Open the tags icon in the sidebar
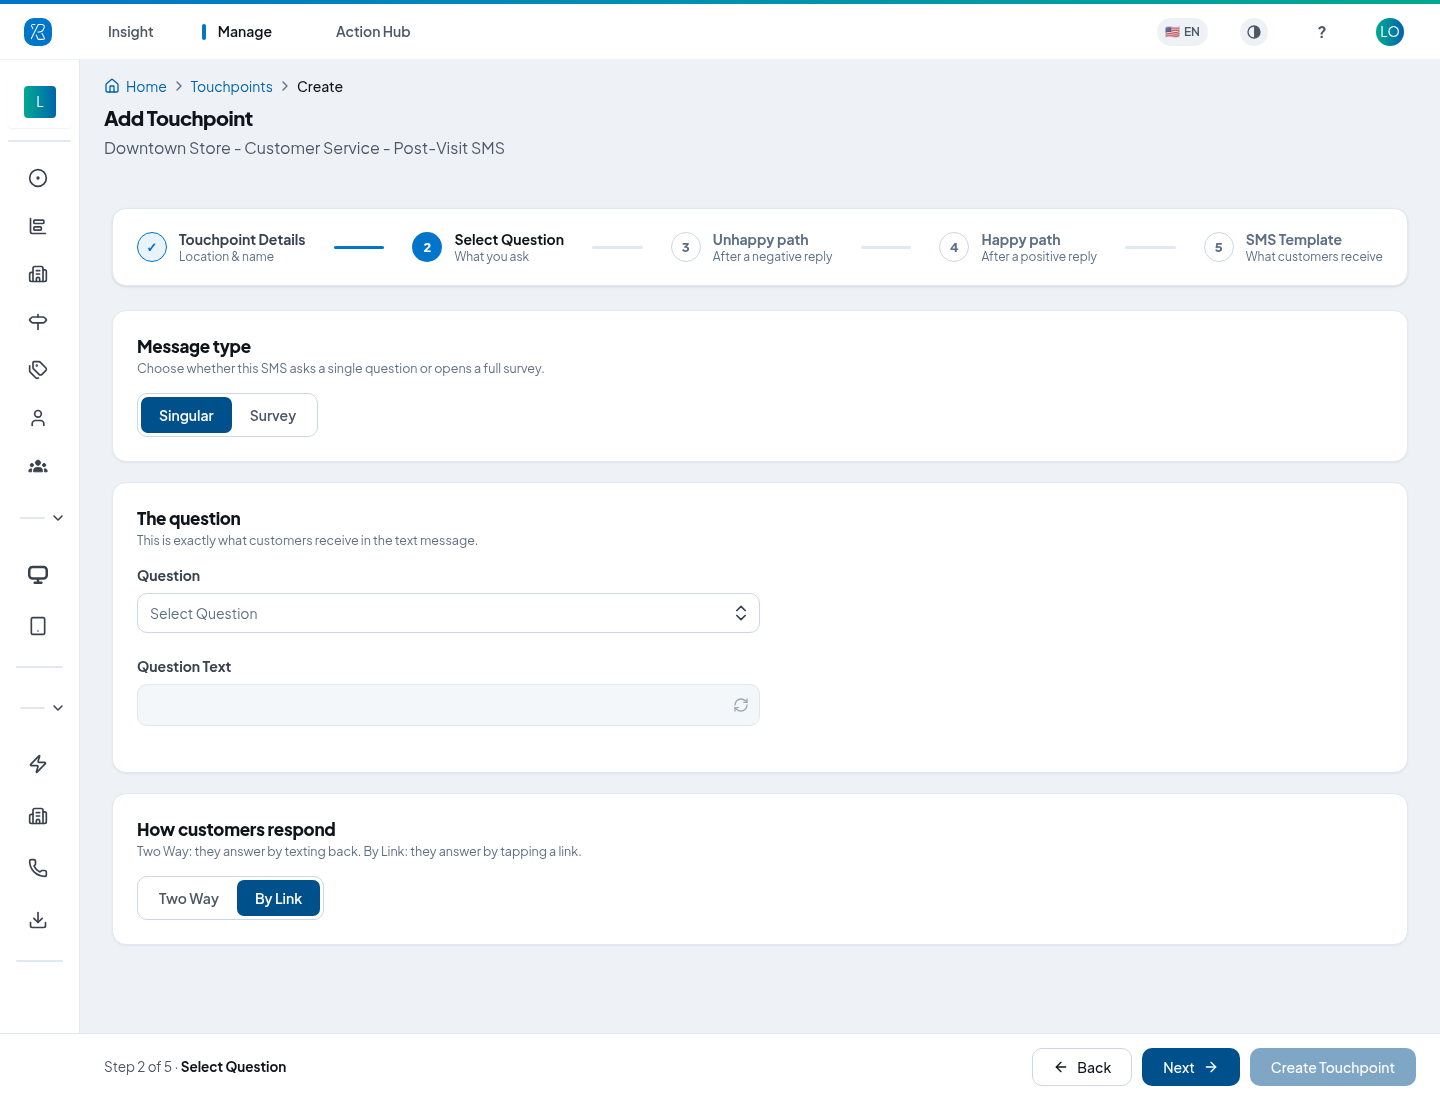This screenshot has width=1440, height=1100. (x=38, y=370)
